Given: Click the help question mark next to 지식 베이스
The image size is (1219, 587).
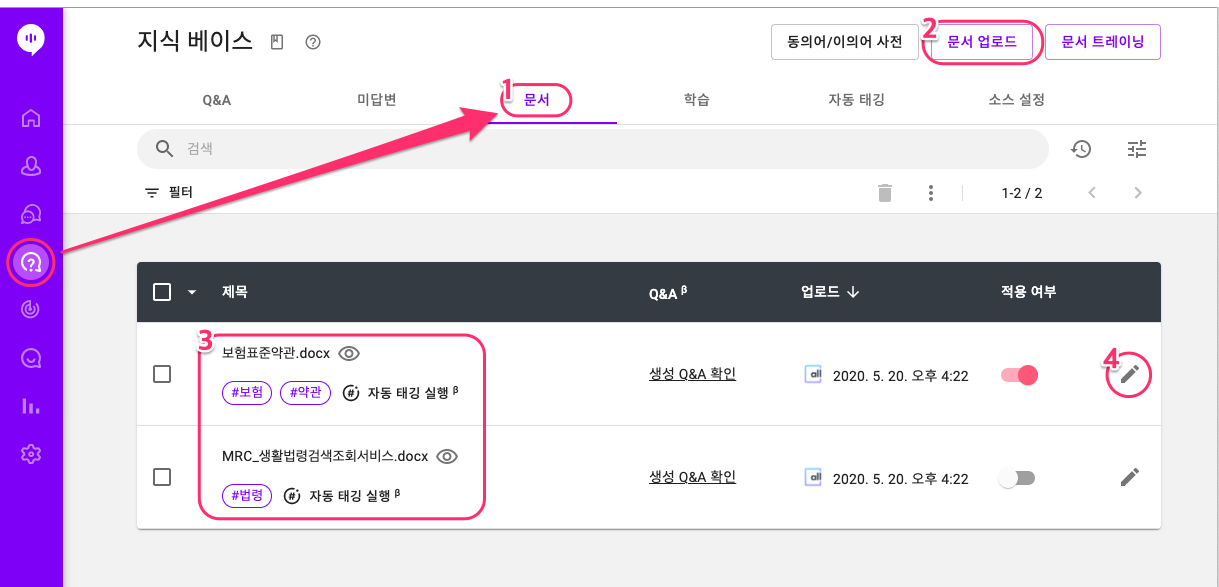Looking at the screenshot, I should point(312,42).
